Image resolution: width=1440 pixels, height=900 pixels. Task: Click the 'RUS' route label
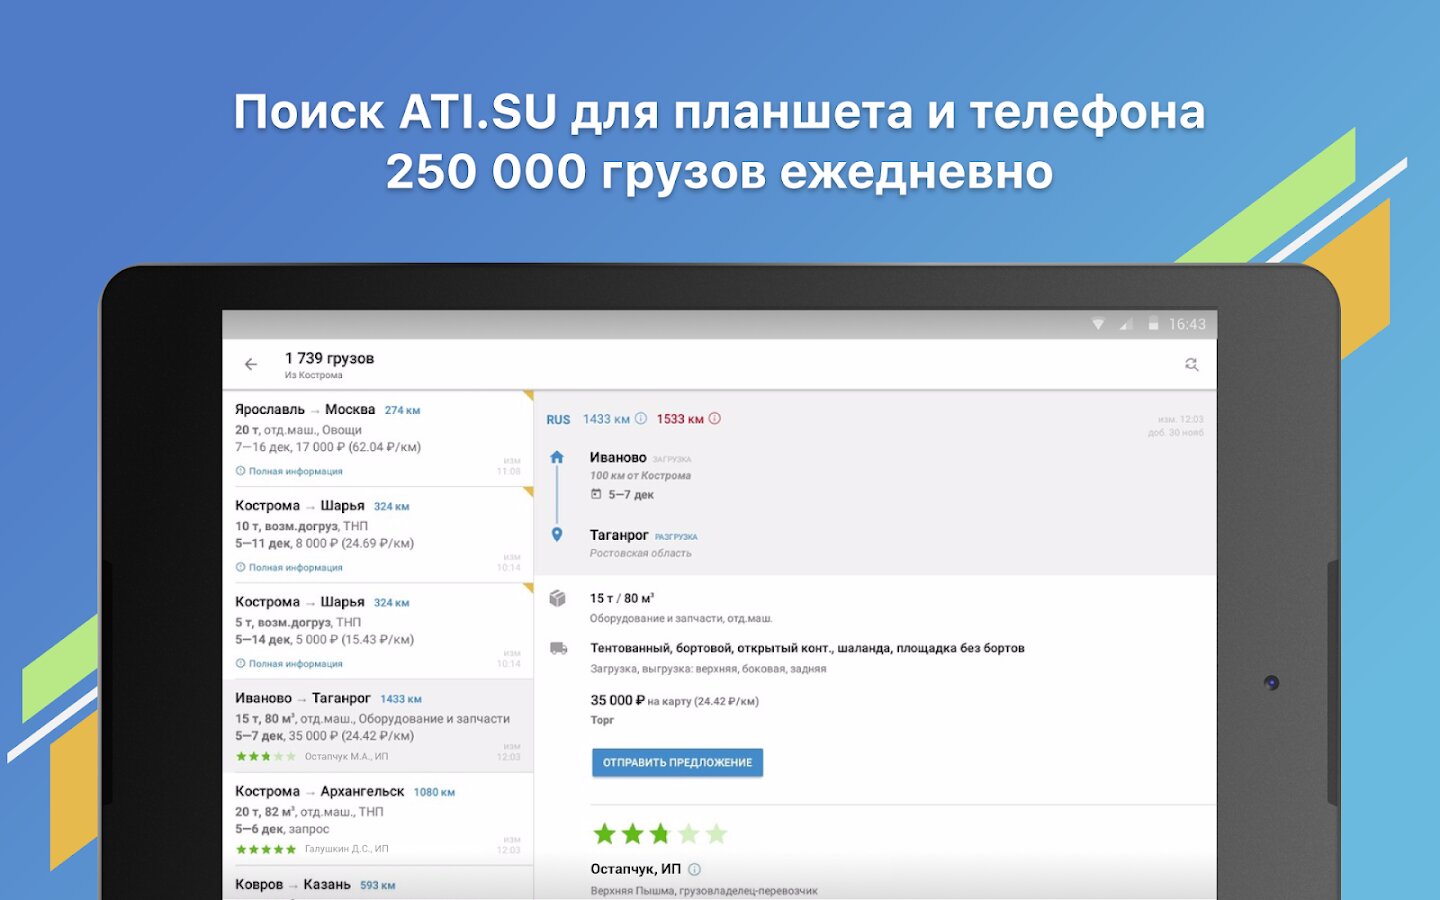(558, 420)
